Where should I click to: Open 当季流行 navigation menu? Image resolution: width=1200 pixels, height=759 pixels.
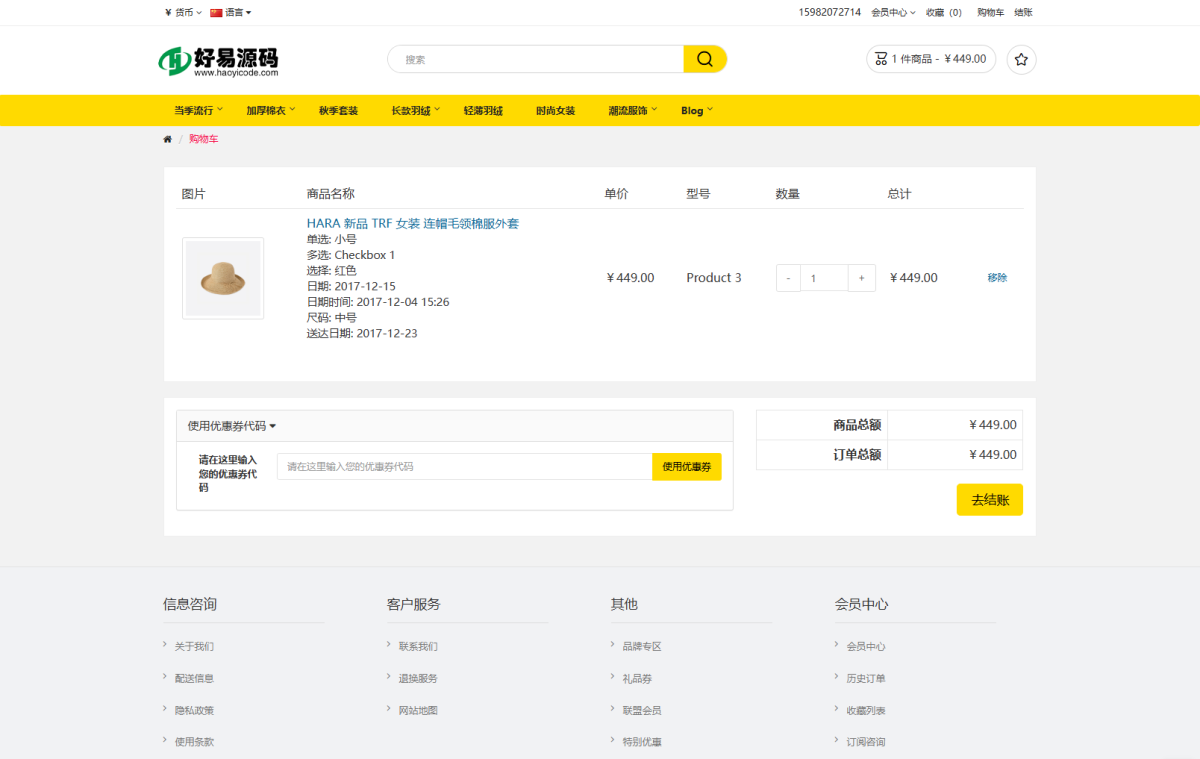pyautogui.click(x=198, y=110)
